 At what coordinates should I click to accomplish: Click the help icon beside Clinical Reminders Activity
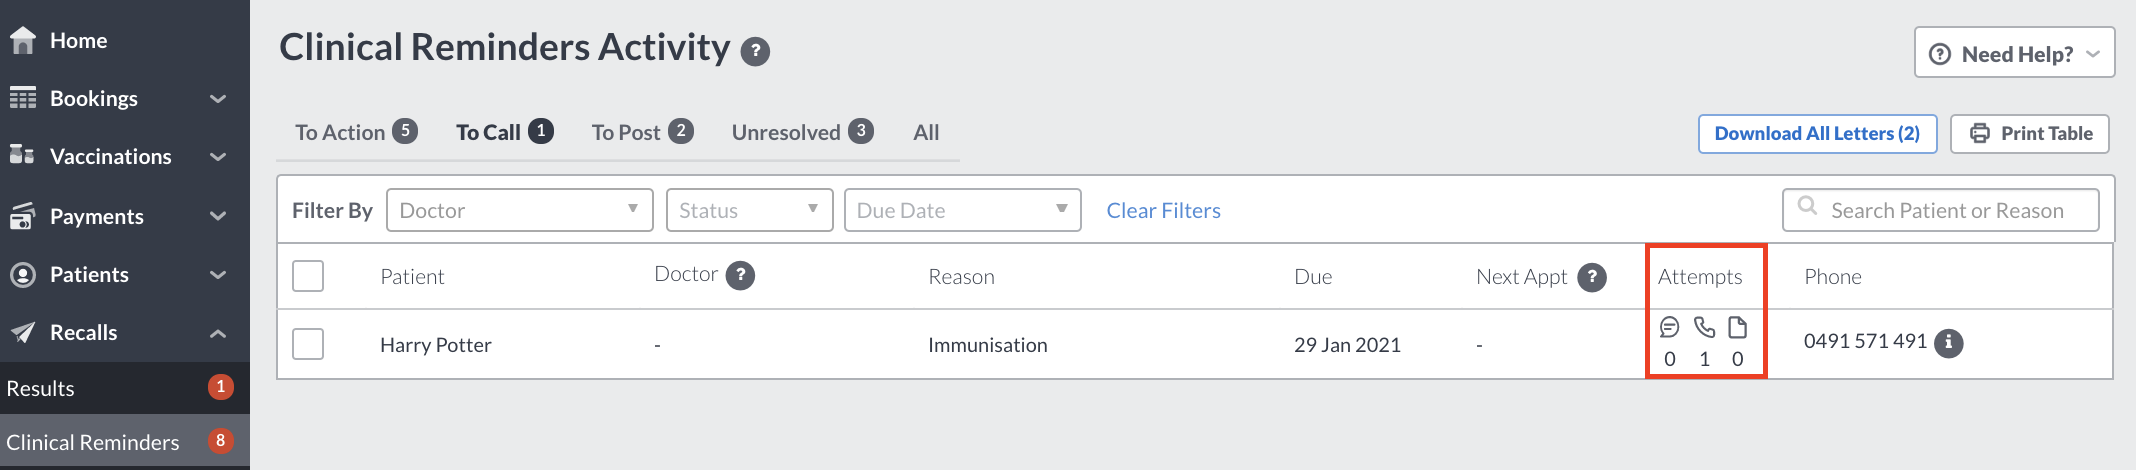click(755, 51)
